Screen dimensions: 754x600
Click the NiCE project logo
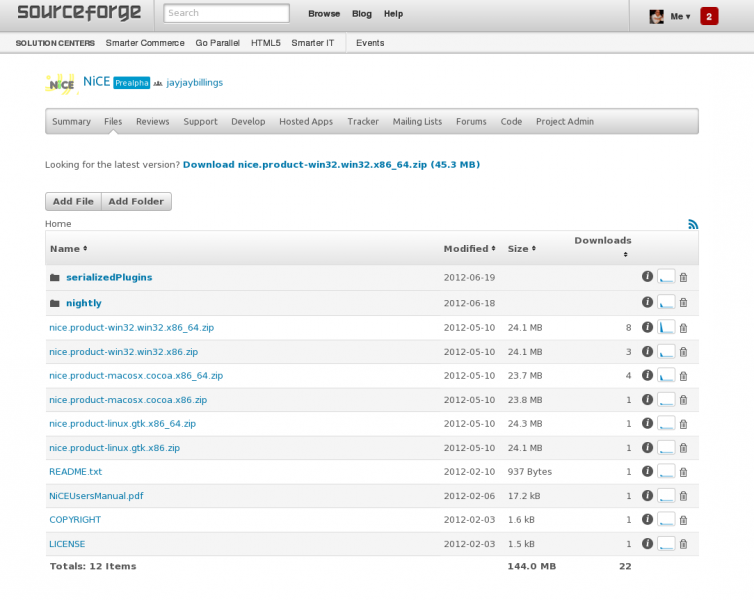tap(62, 84)
